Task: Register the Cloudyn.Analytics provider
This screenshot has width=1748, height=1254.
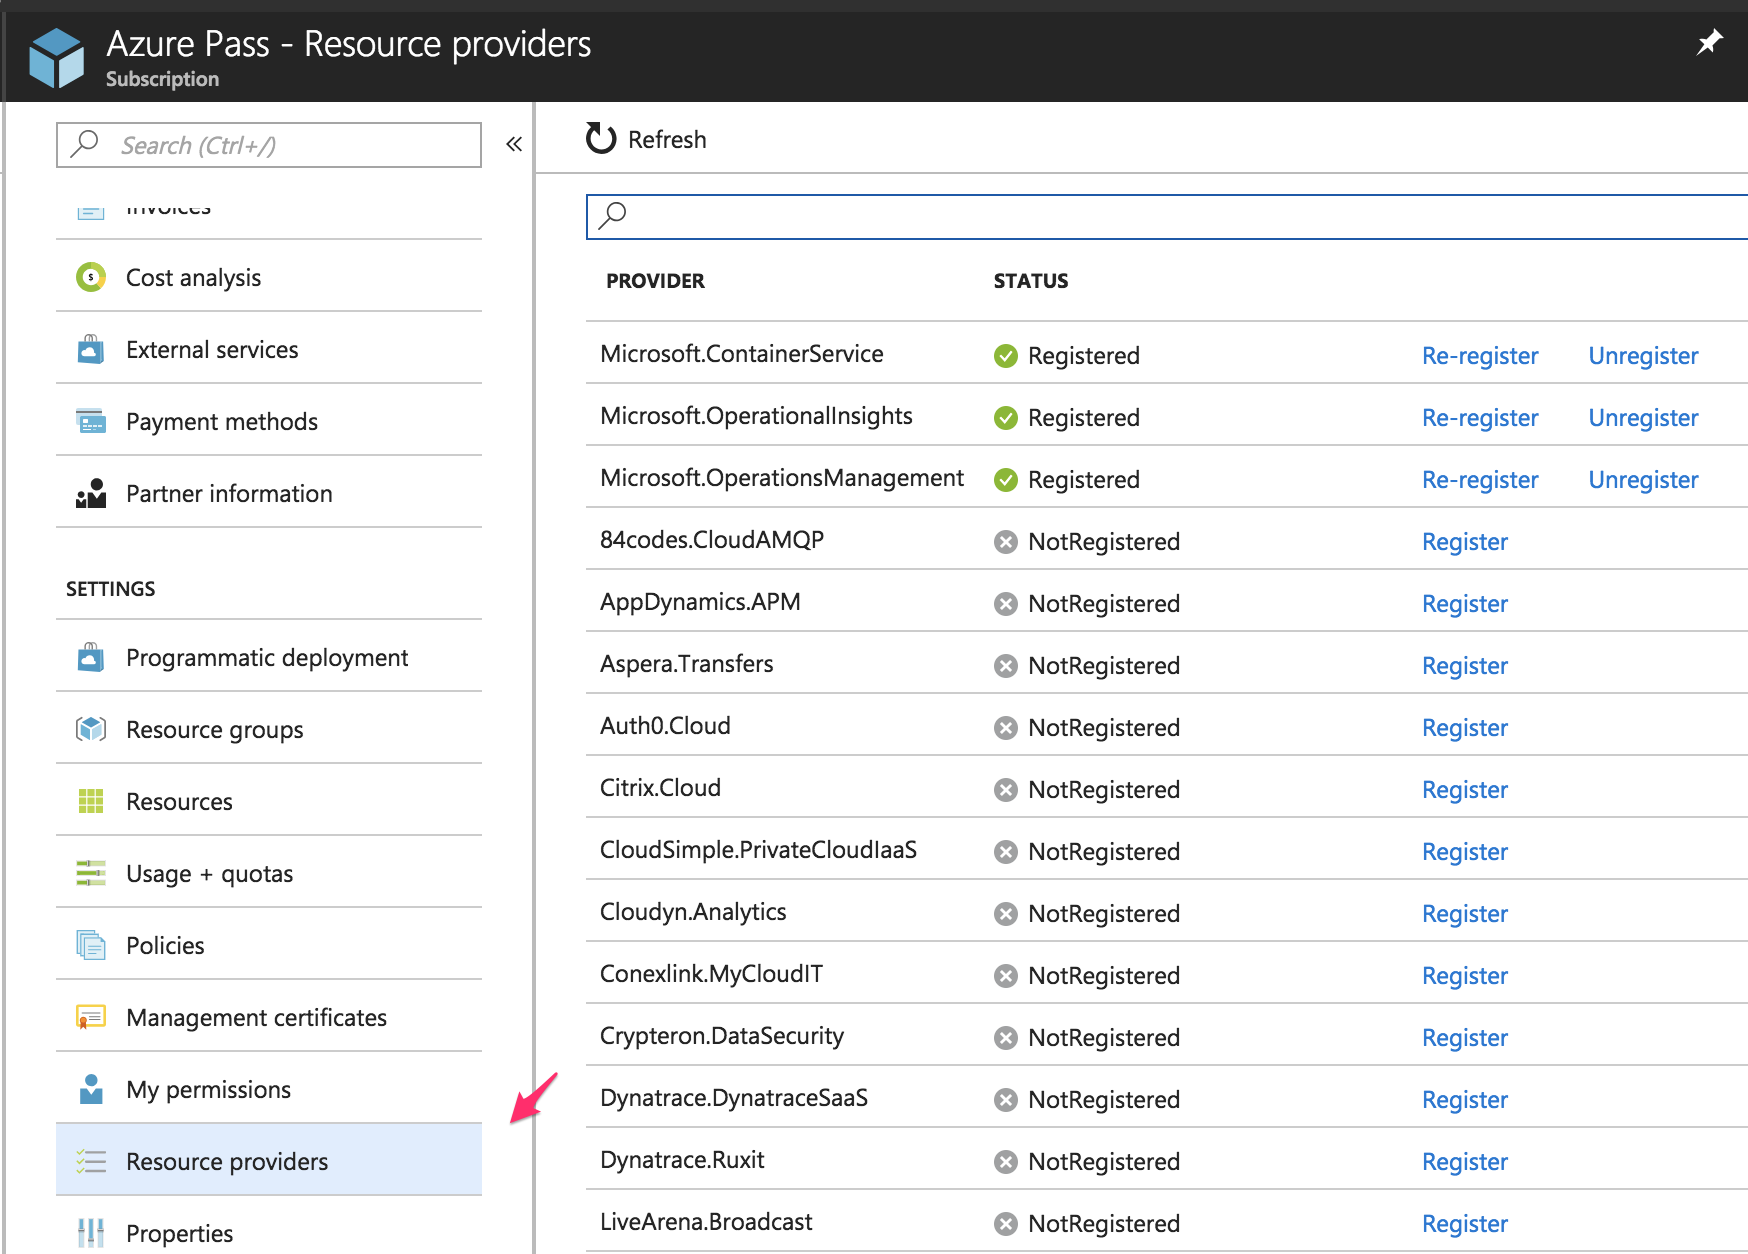Action: pyautogui.click(x=1465, y=914)
